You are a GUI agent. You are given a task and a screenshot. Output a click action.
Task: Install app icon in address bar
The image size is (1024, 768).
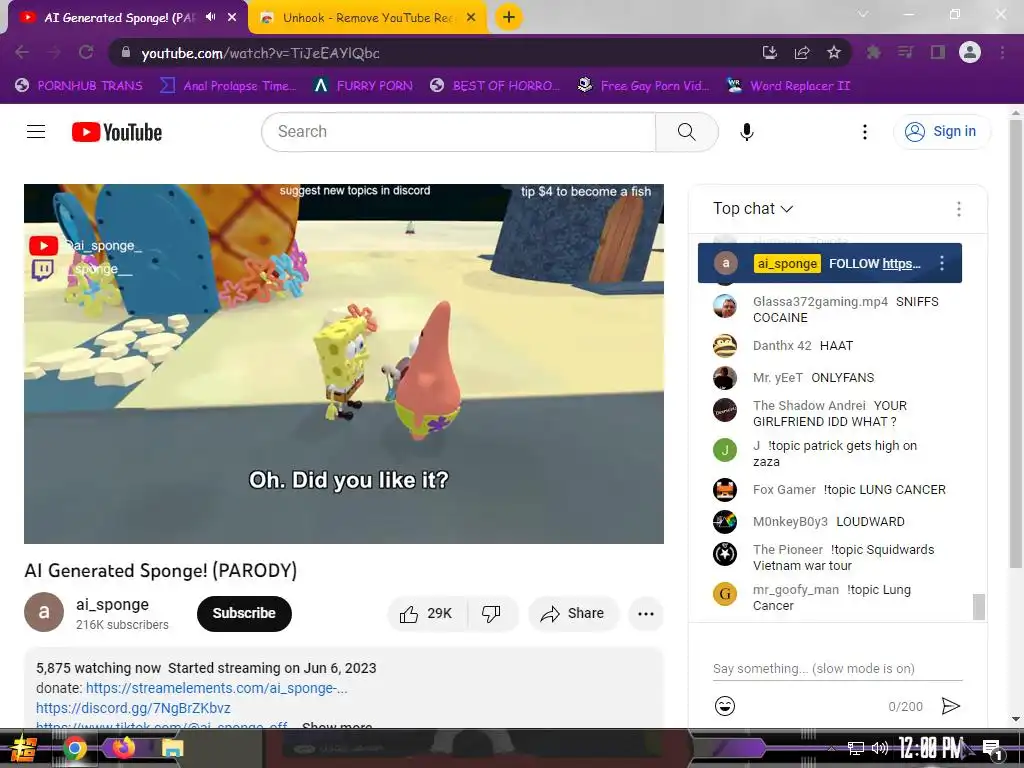(x=770, y=53)
